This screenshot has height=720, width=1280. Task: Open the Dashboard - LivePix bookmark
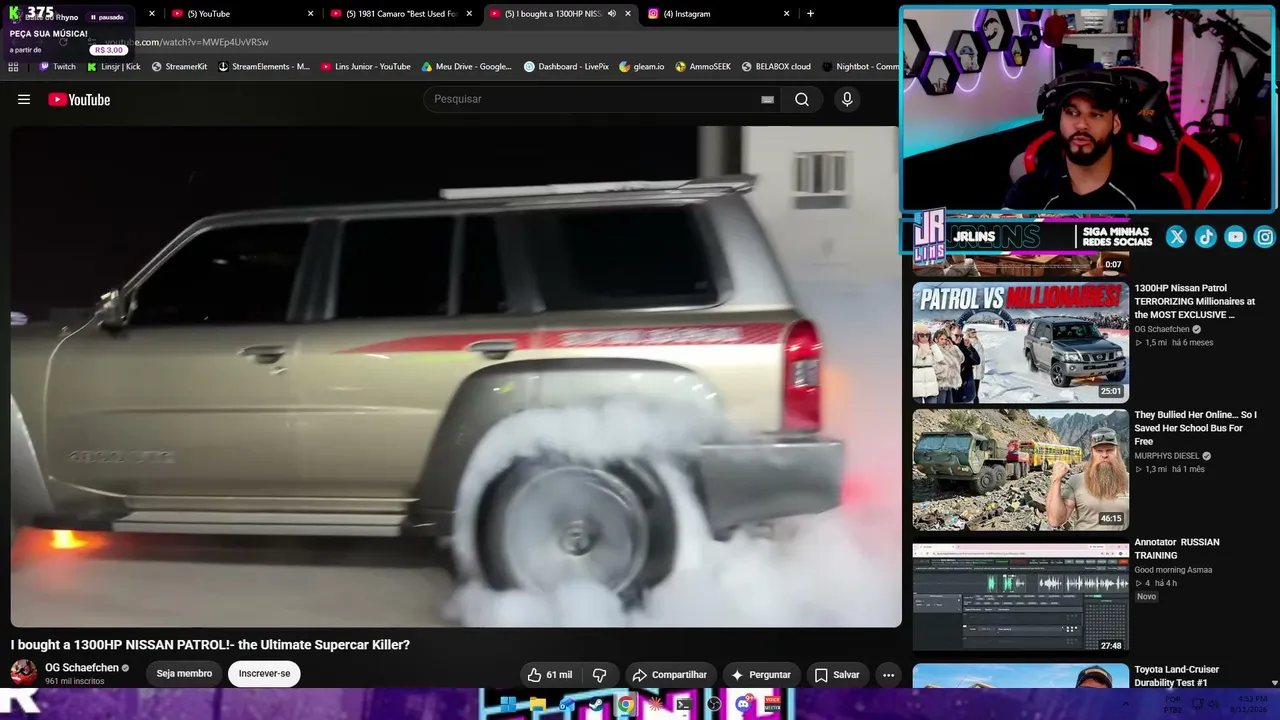(566, 67)
